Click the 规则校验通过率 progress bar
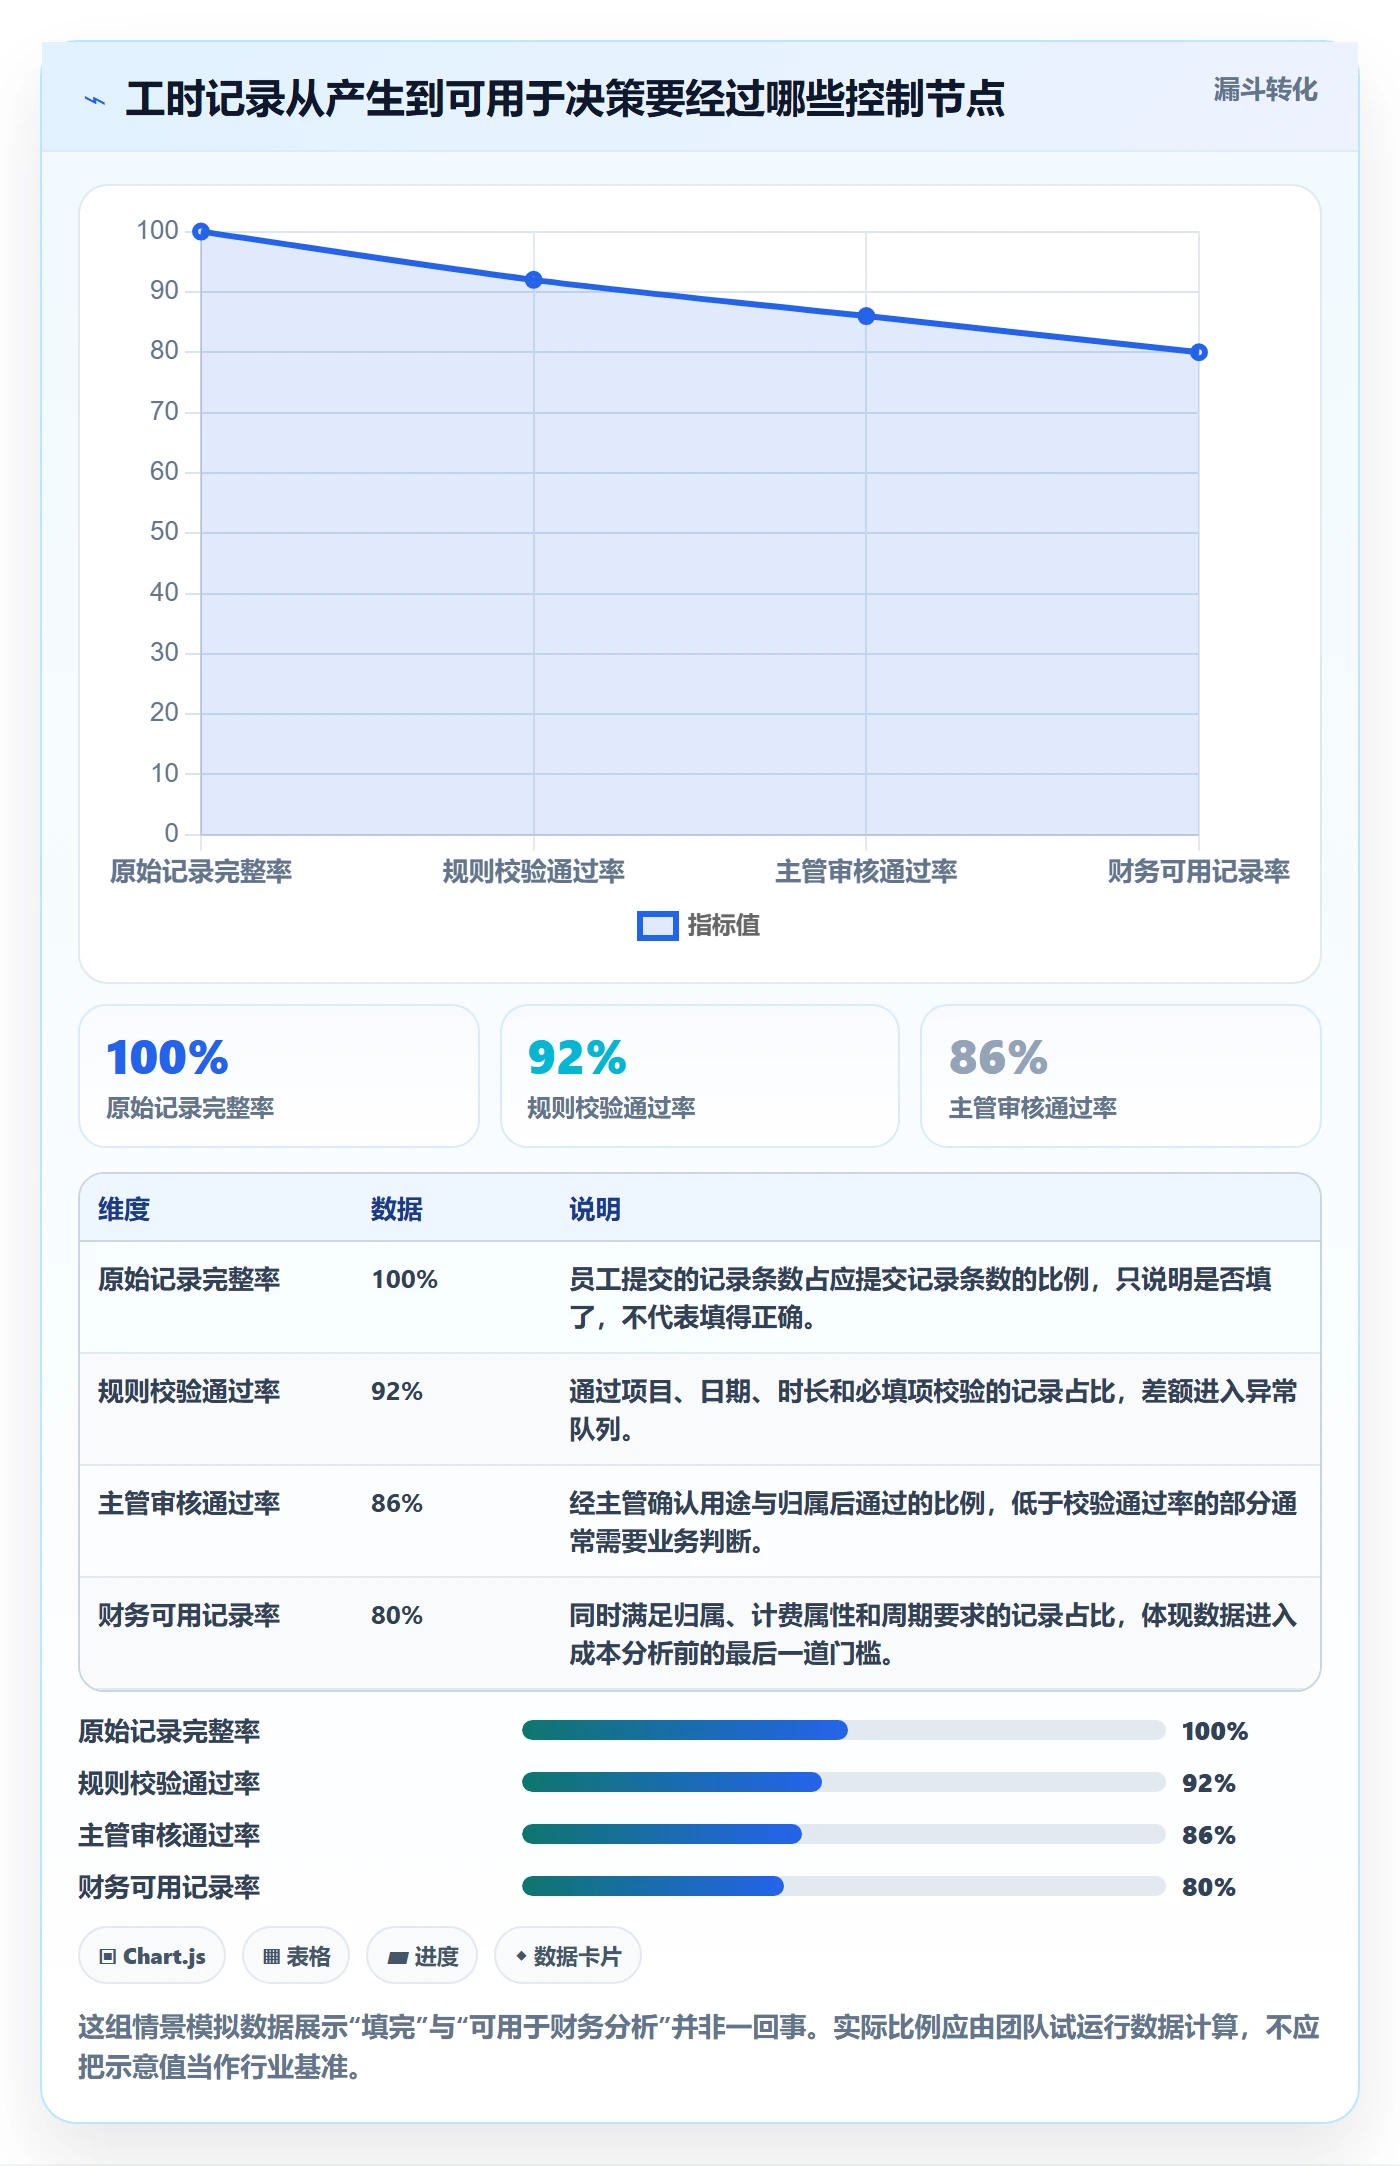The width and height of the screenshot is (1400, 2166). point(843,1782)
